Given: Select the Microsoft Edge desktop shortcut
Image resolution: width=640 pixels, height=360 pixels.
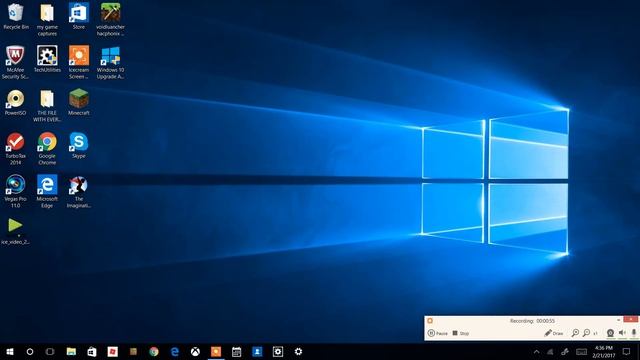Looking at the screenshot, I should pos(47,191).
